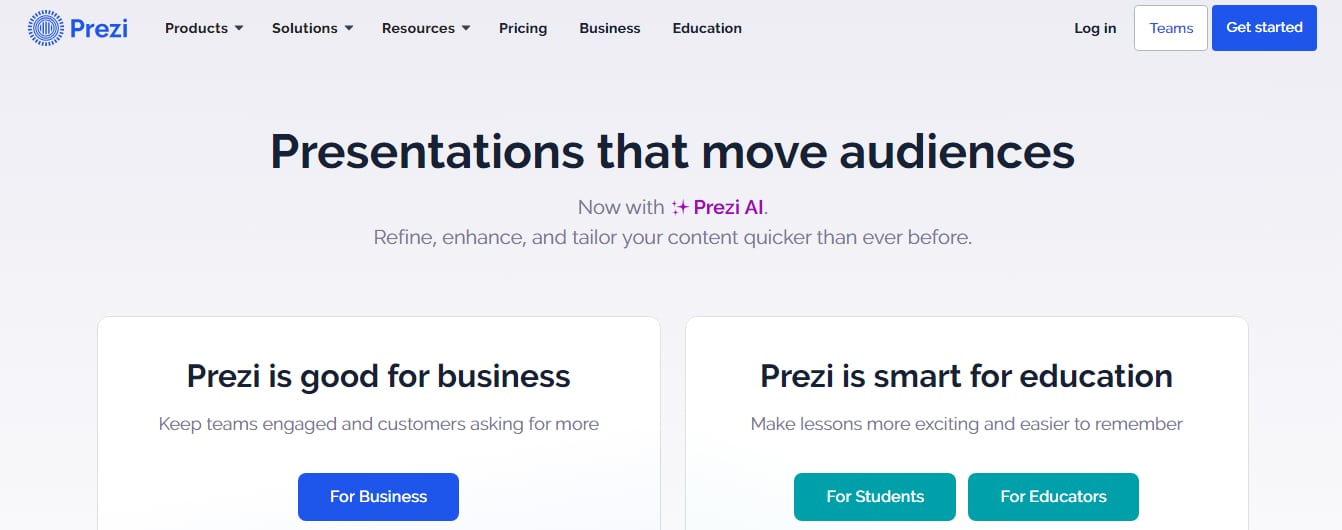Open the Business nav item
The width and height of the screenshot is (1342, 530).
(x=610, y=28)
